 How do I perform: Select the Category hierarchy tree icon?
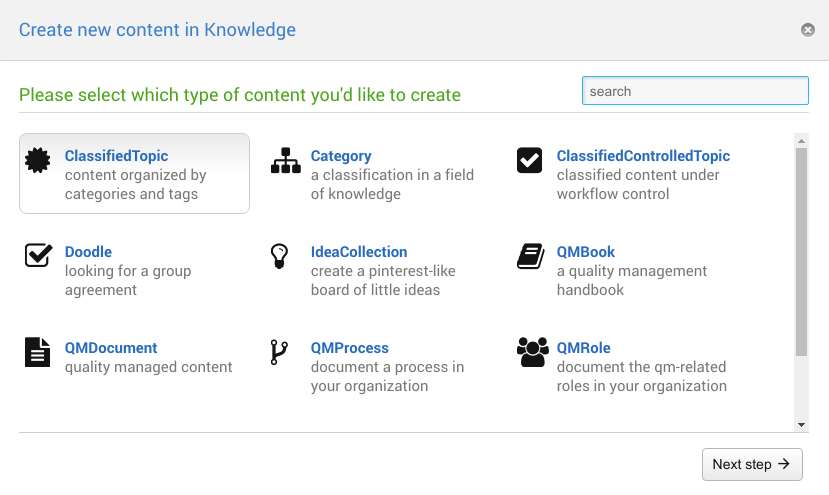coord(285,160)
